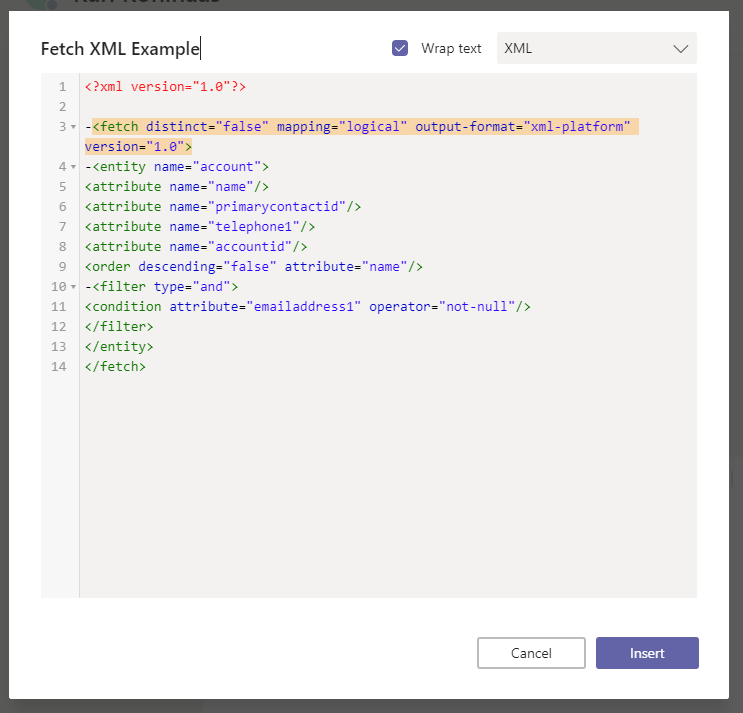
Task: Click the highlighted fetch distinct tag line
Action: (362, 127)
